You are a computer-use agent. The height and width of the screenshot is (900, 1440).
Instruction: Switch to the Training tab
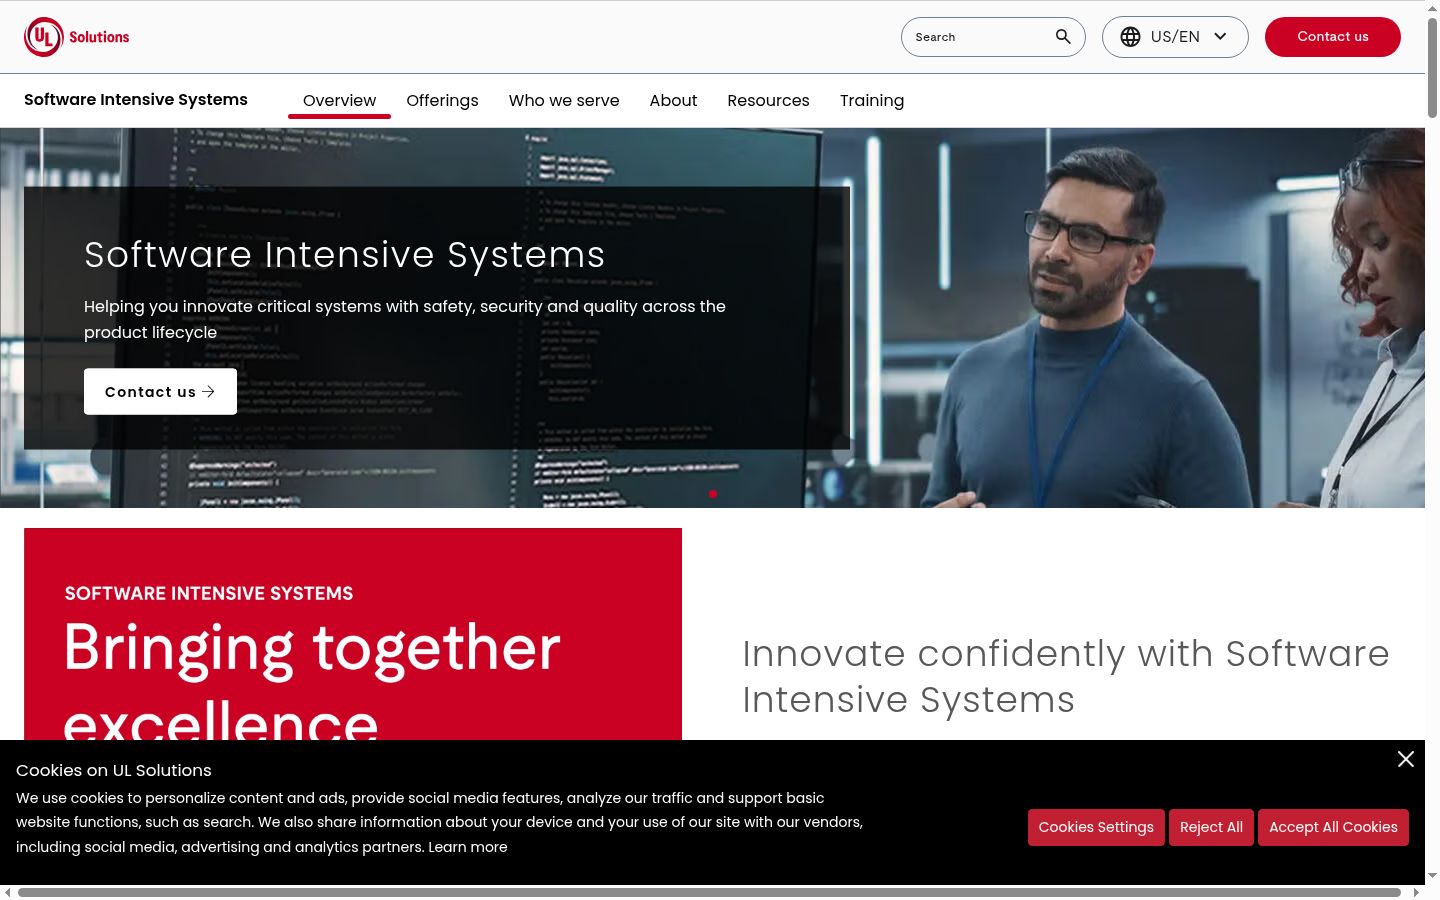pos(872,100)
